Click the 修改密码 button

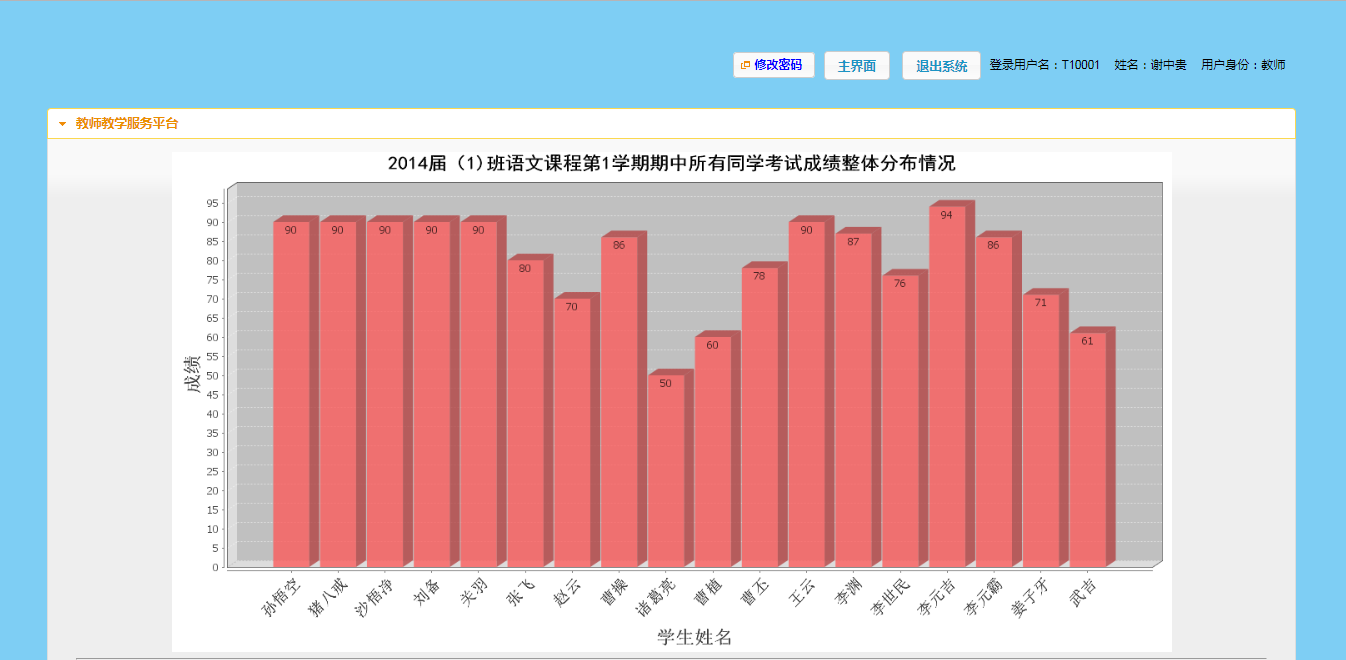pos(773,65)
